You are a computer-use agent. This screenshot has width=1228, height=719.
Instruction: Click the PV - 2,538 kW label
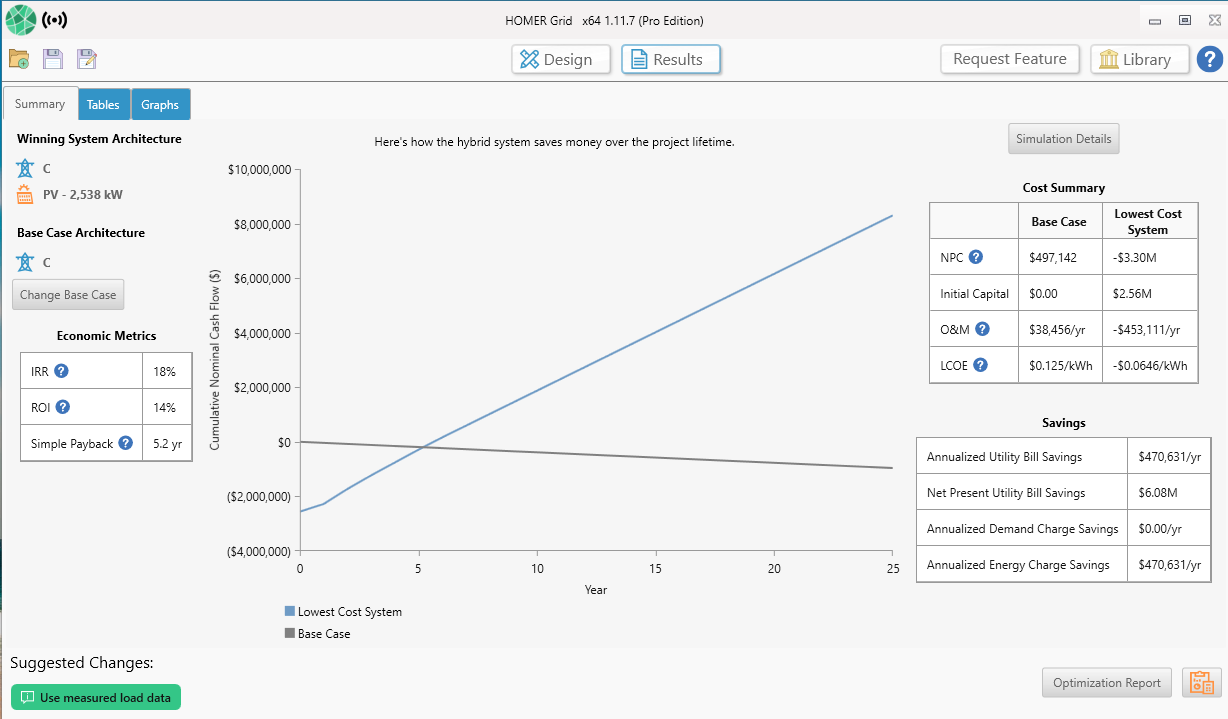coord(83,194)
